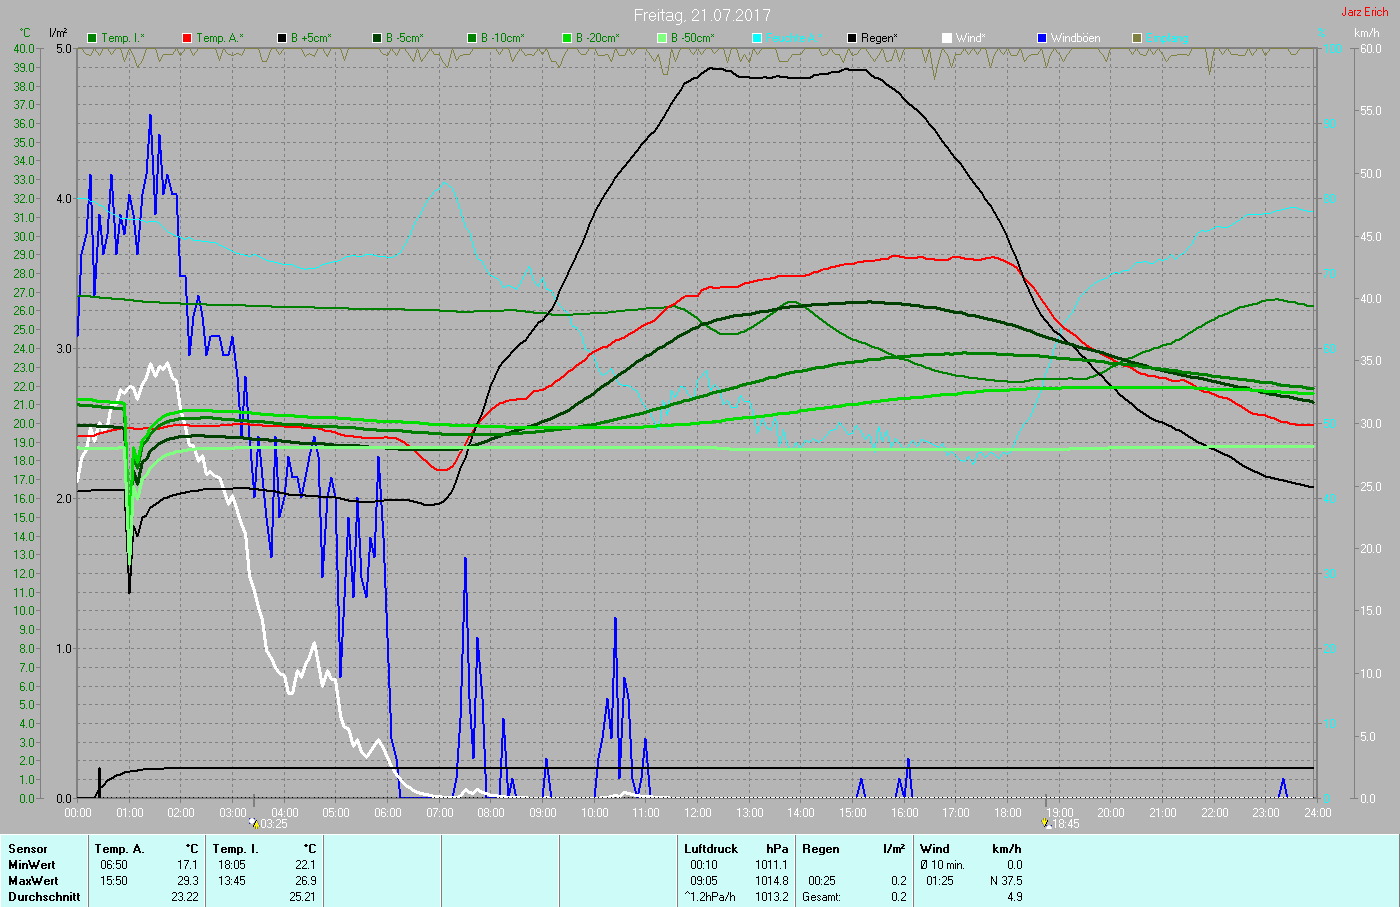
Task: Click the sunset icon at 18:45
Action: coord(1046,823)
